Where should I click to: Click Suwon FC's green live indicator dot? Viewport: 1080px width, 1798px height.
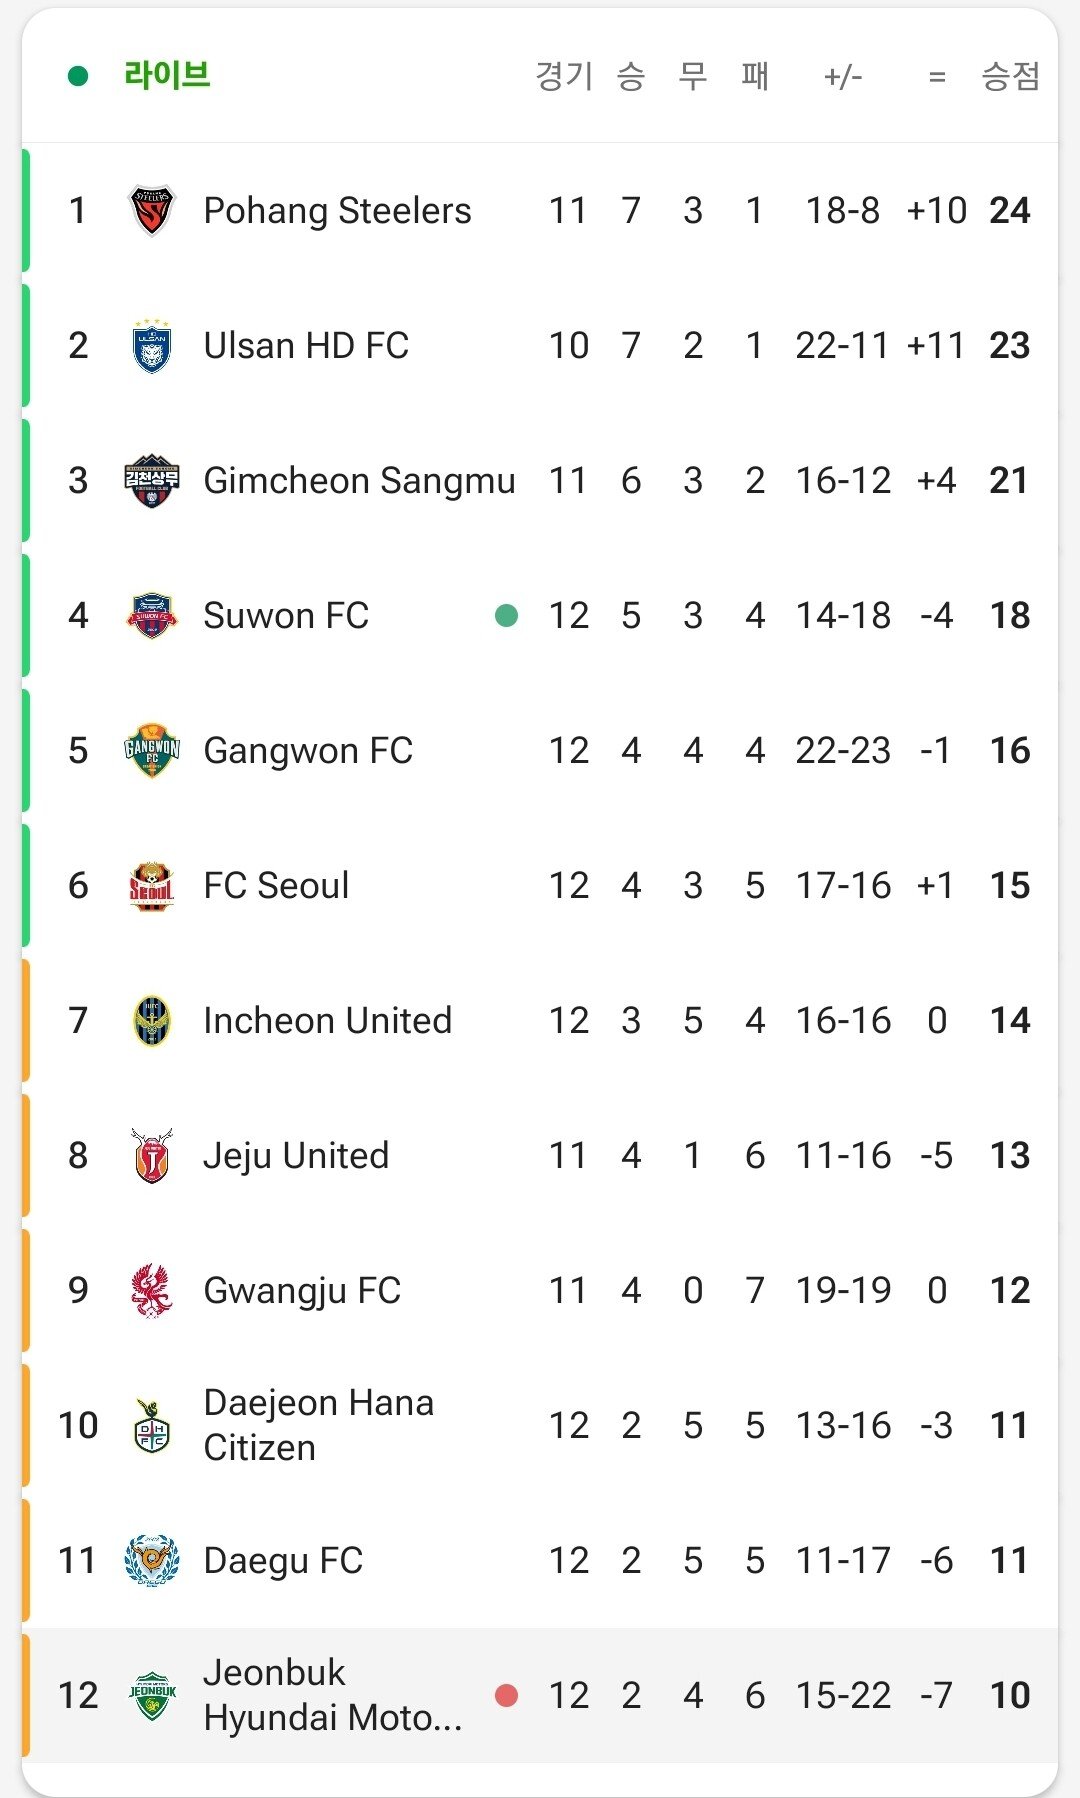[507, 616]
